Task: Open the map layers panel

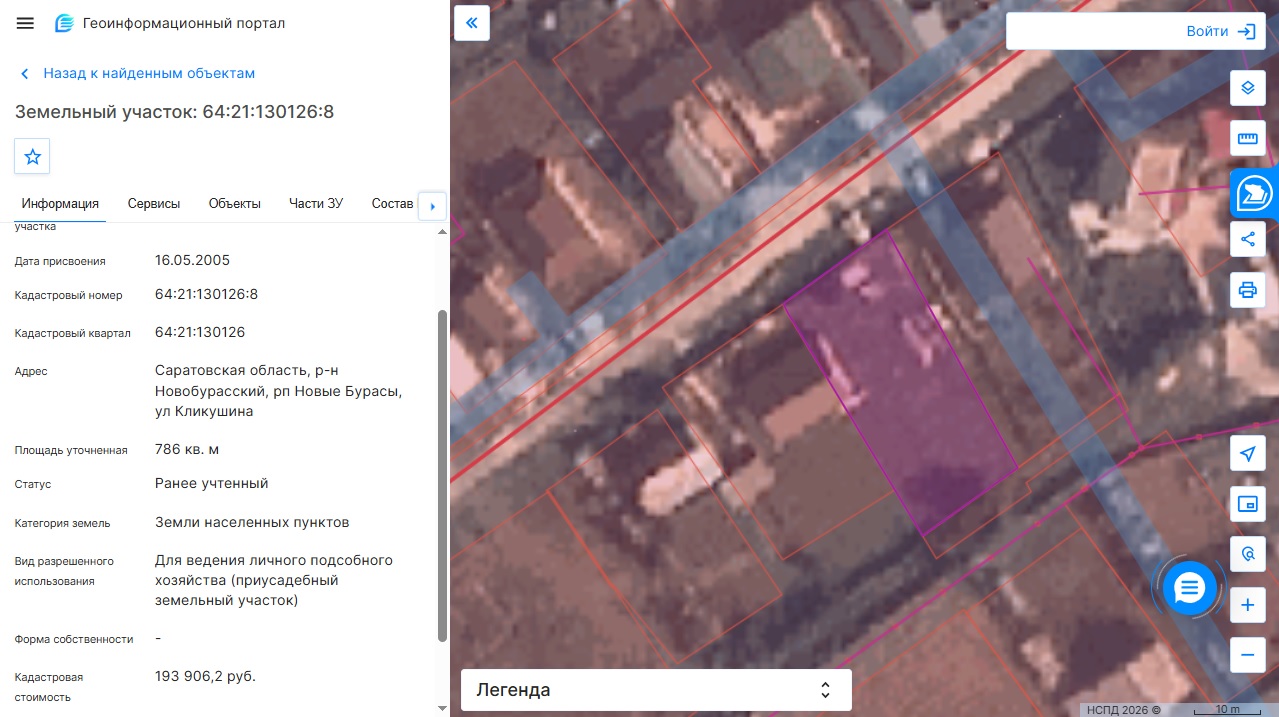Action: 1247,87
